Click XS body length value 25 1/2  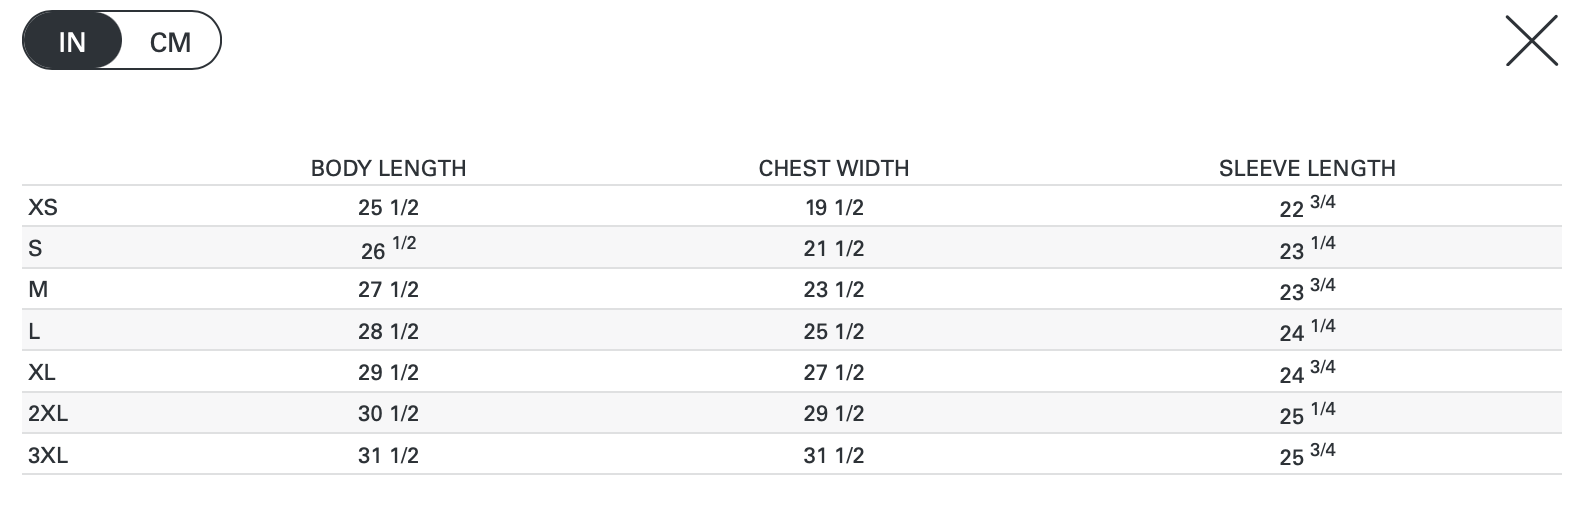[x=388, y=208]
